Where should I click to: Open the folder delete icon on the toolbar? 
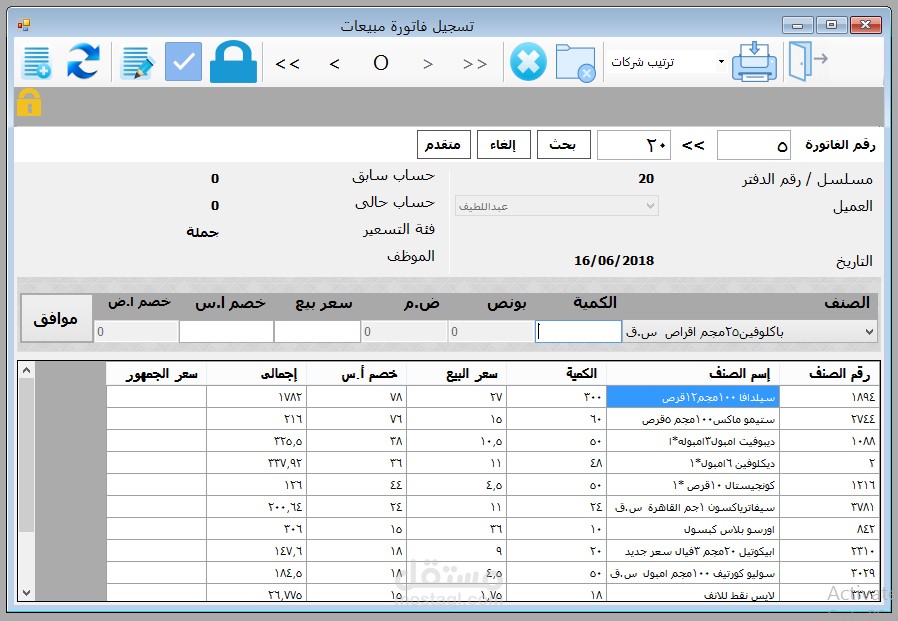coord(575,62)
